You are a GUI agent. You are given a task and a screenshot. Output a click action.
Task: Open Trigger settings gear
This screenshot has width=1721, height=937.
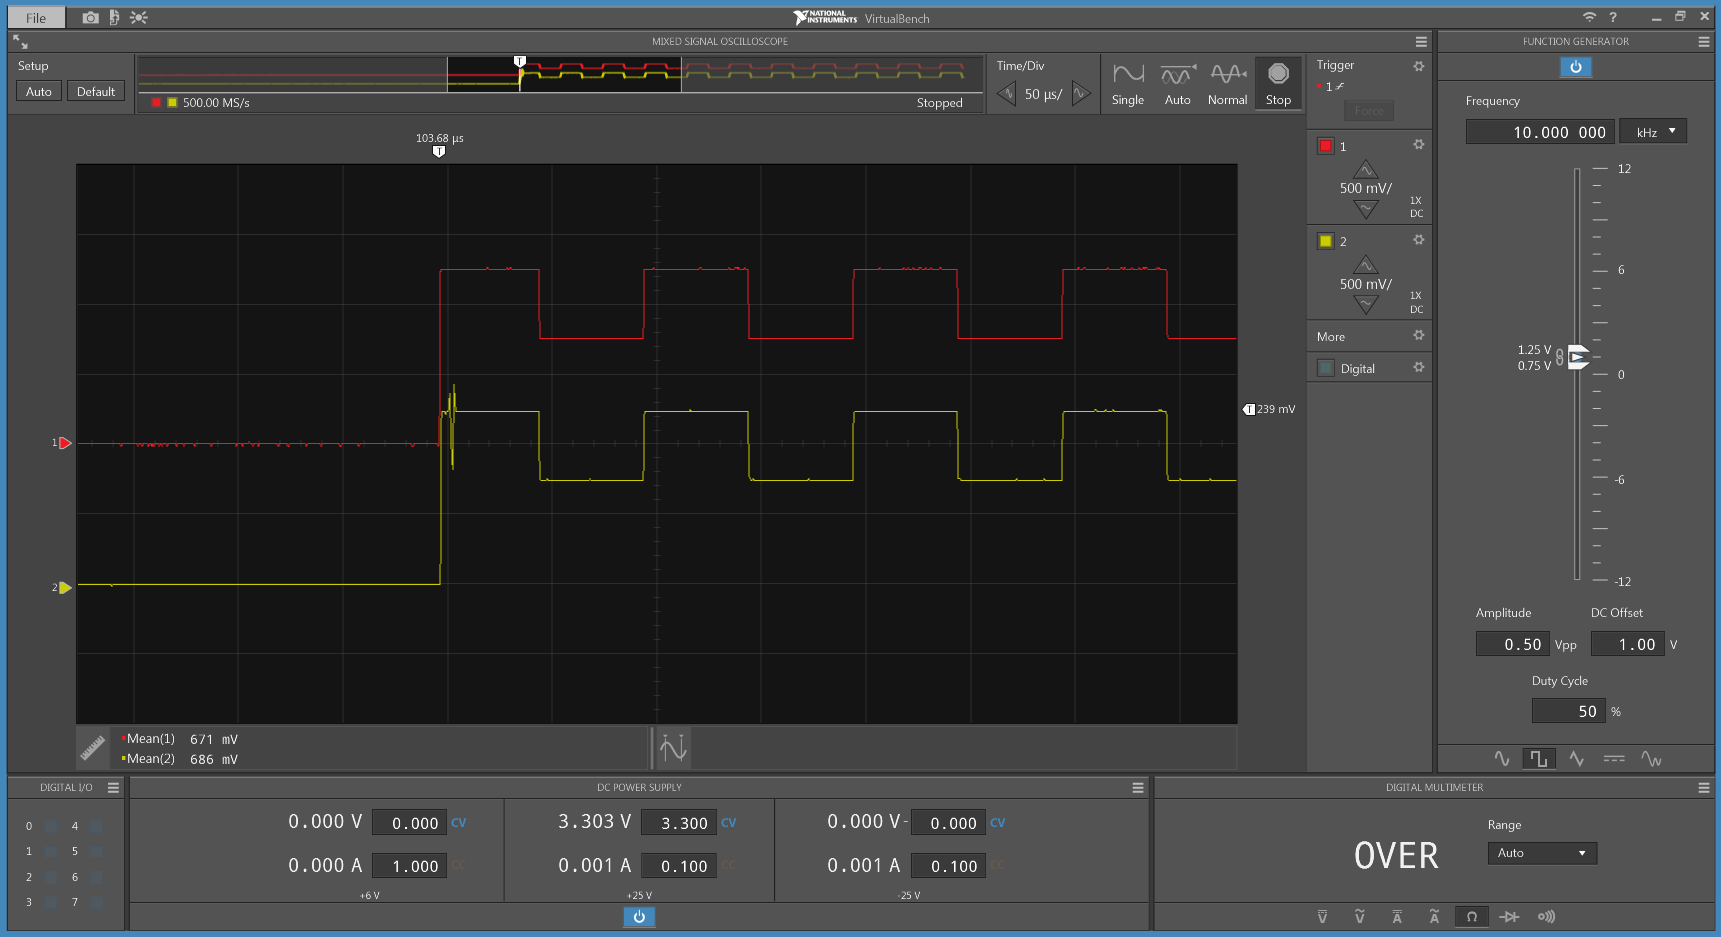click(x=1418, y=66)
